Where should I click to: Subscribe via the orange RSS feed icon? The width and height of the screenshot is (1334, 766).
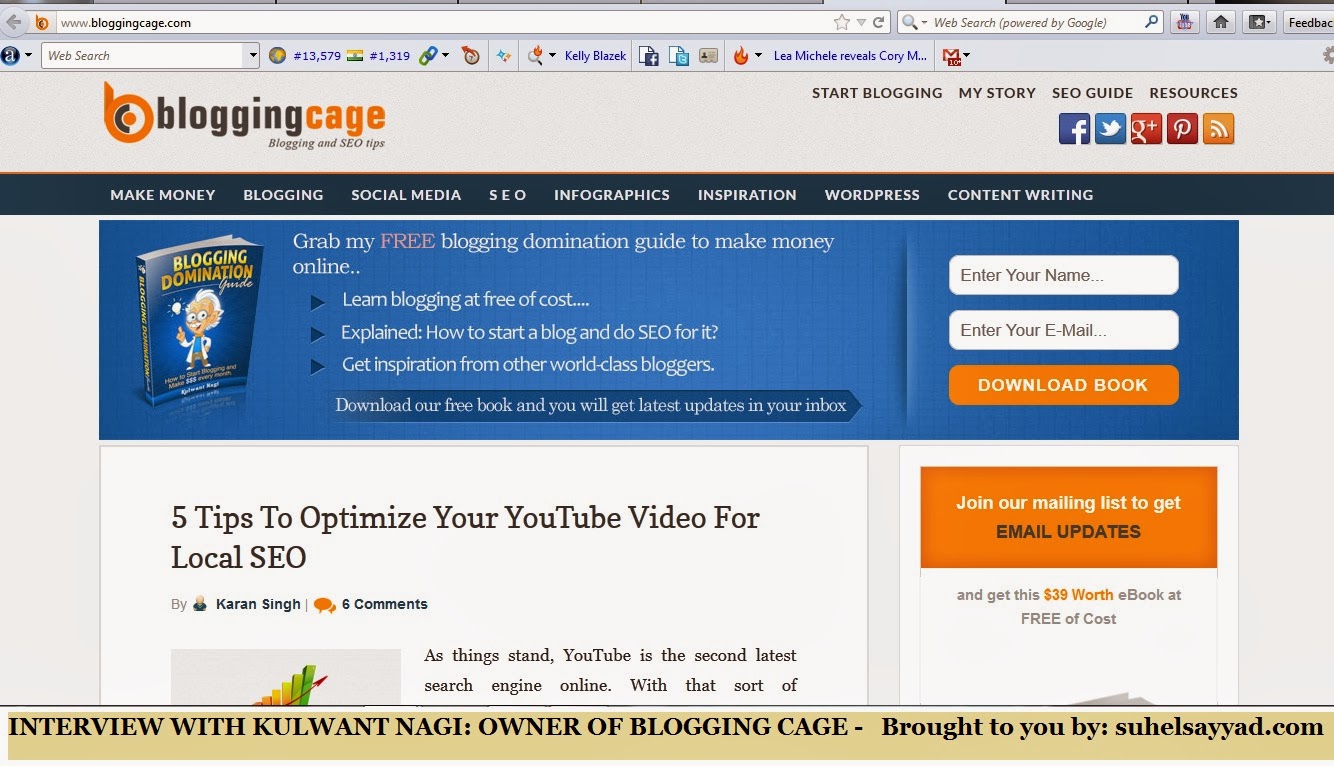coord(1218,129)
